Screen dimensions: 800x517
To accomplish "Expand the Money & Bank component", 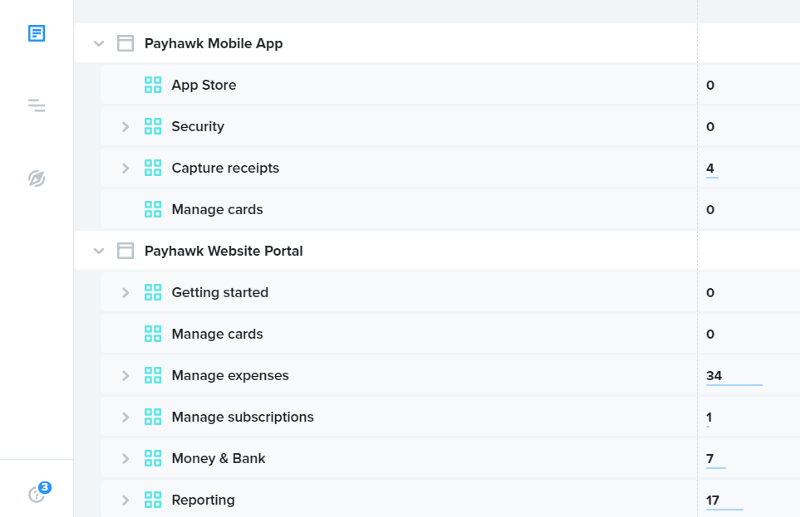I will 126,458.
